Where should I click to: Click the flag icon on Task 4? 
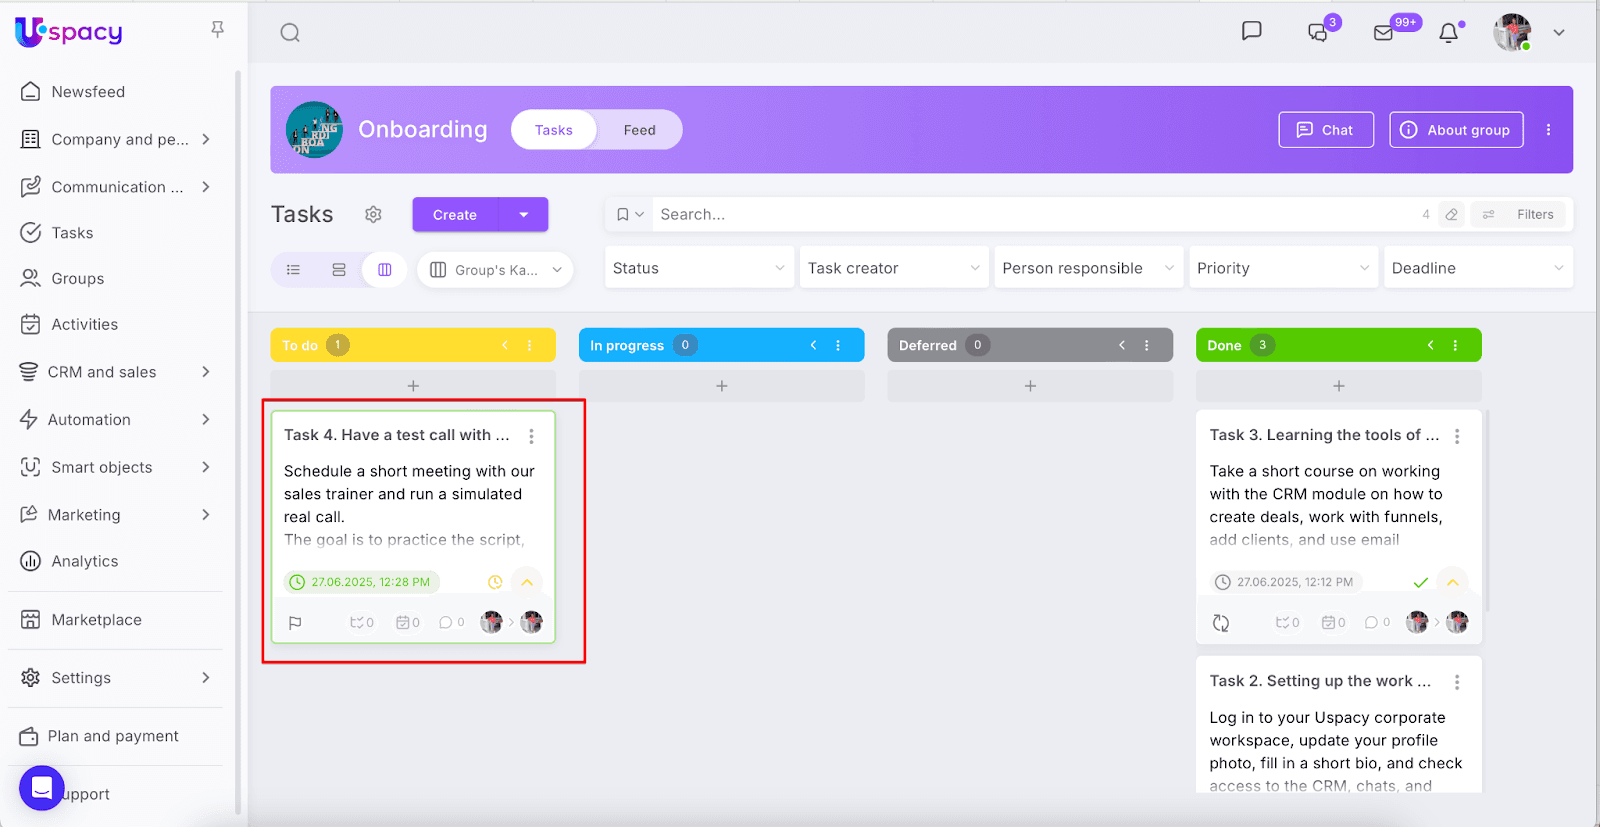coord(295,622)
